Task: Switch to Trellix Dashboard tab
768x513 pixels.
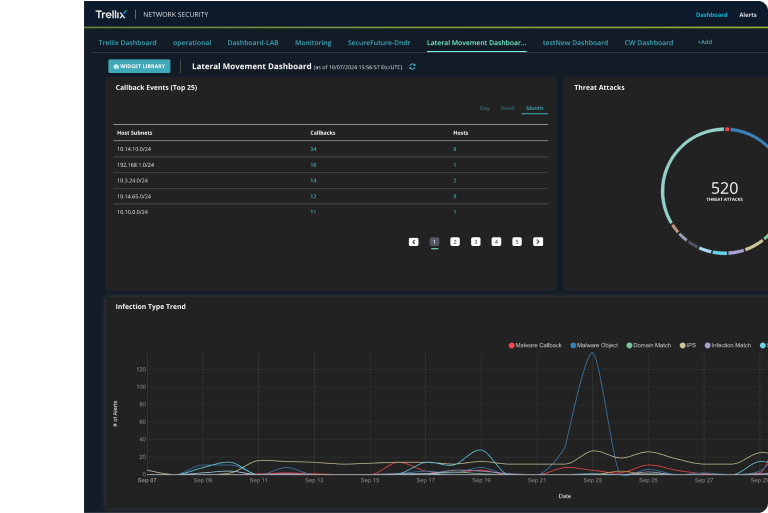Action: (x=127, y=43)
